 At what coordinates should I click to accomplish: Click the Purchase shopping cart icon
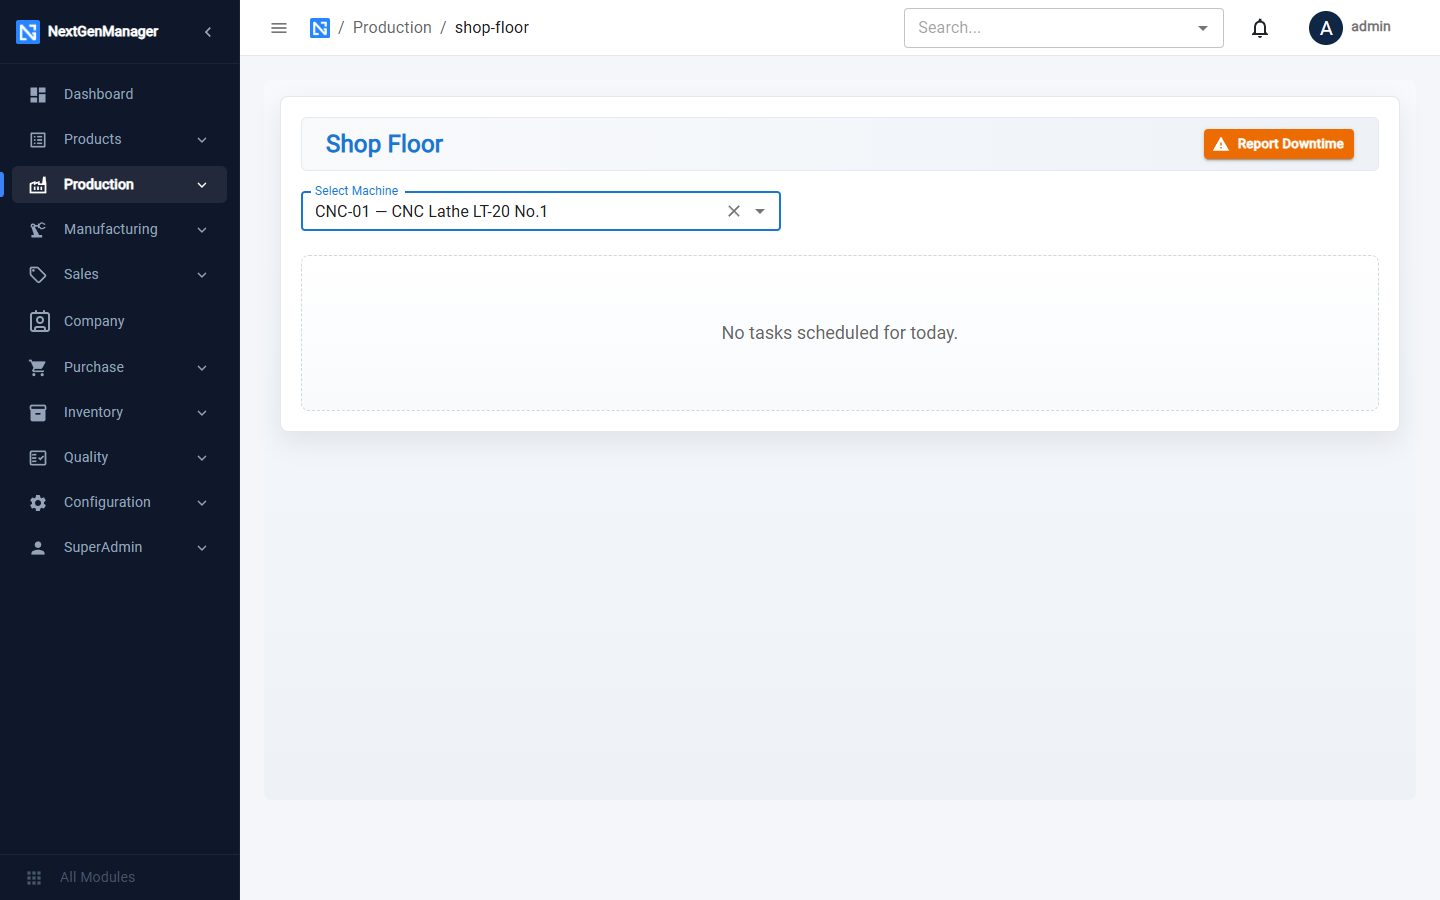click(38, 367)
